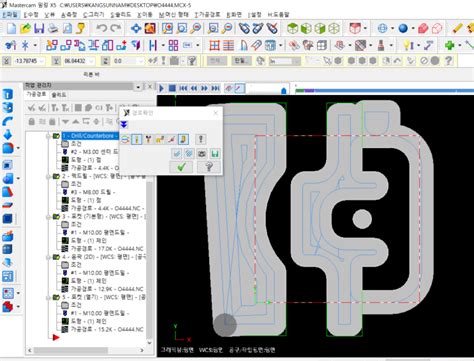Click the help question mark button in the backplot dialog

pos(209,167)
